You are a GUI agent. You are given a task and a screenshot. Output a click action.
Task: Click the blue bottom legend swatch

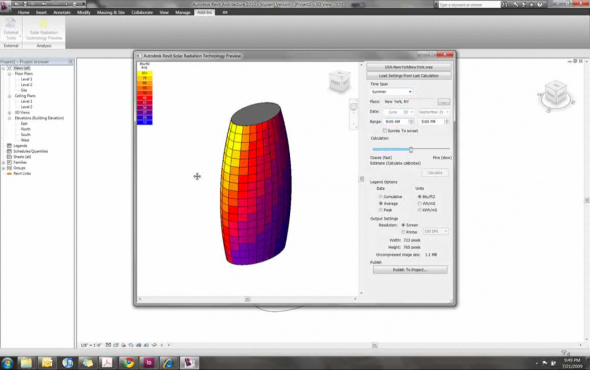coord(144,122)
